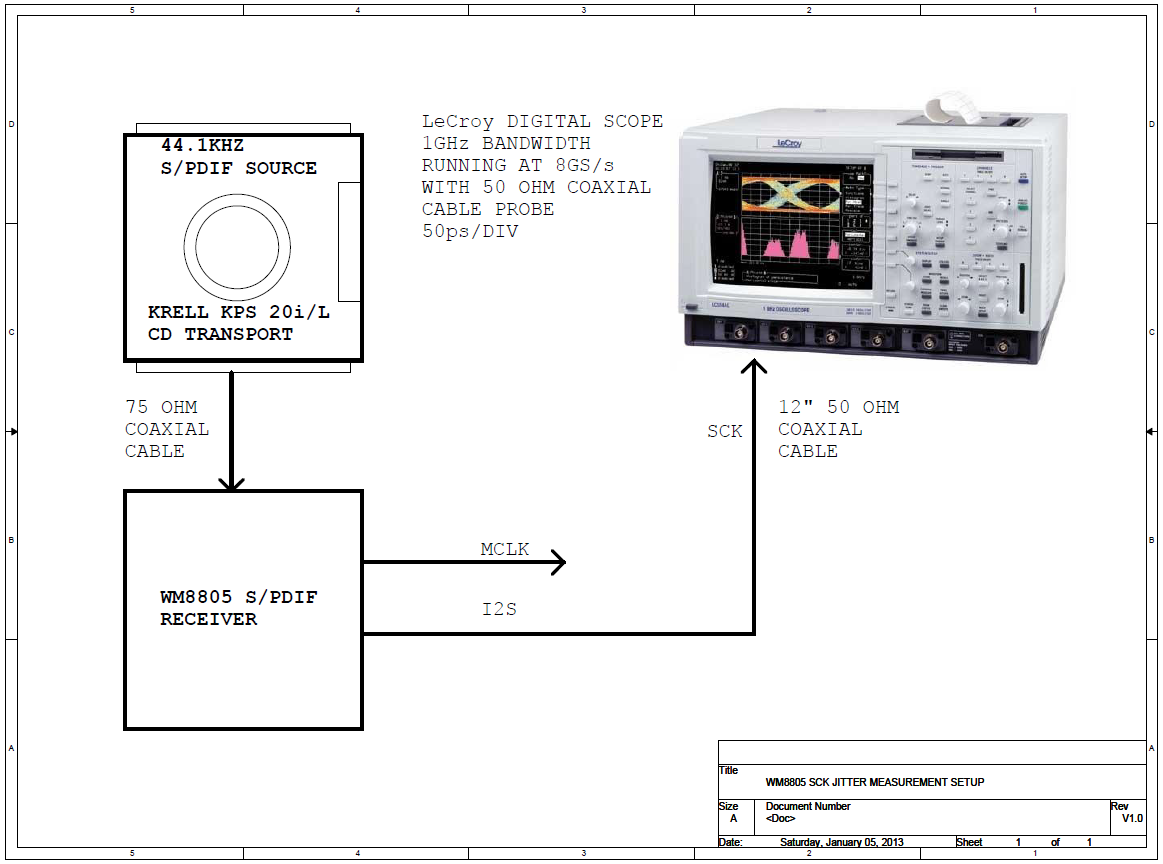The image size is (1163, 864).
Task: Click the "LeCroy DIGITAL SCOPE" heading text
Action: click(x=542, y=122)
